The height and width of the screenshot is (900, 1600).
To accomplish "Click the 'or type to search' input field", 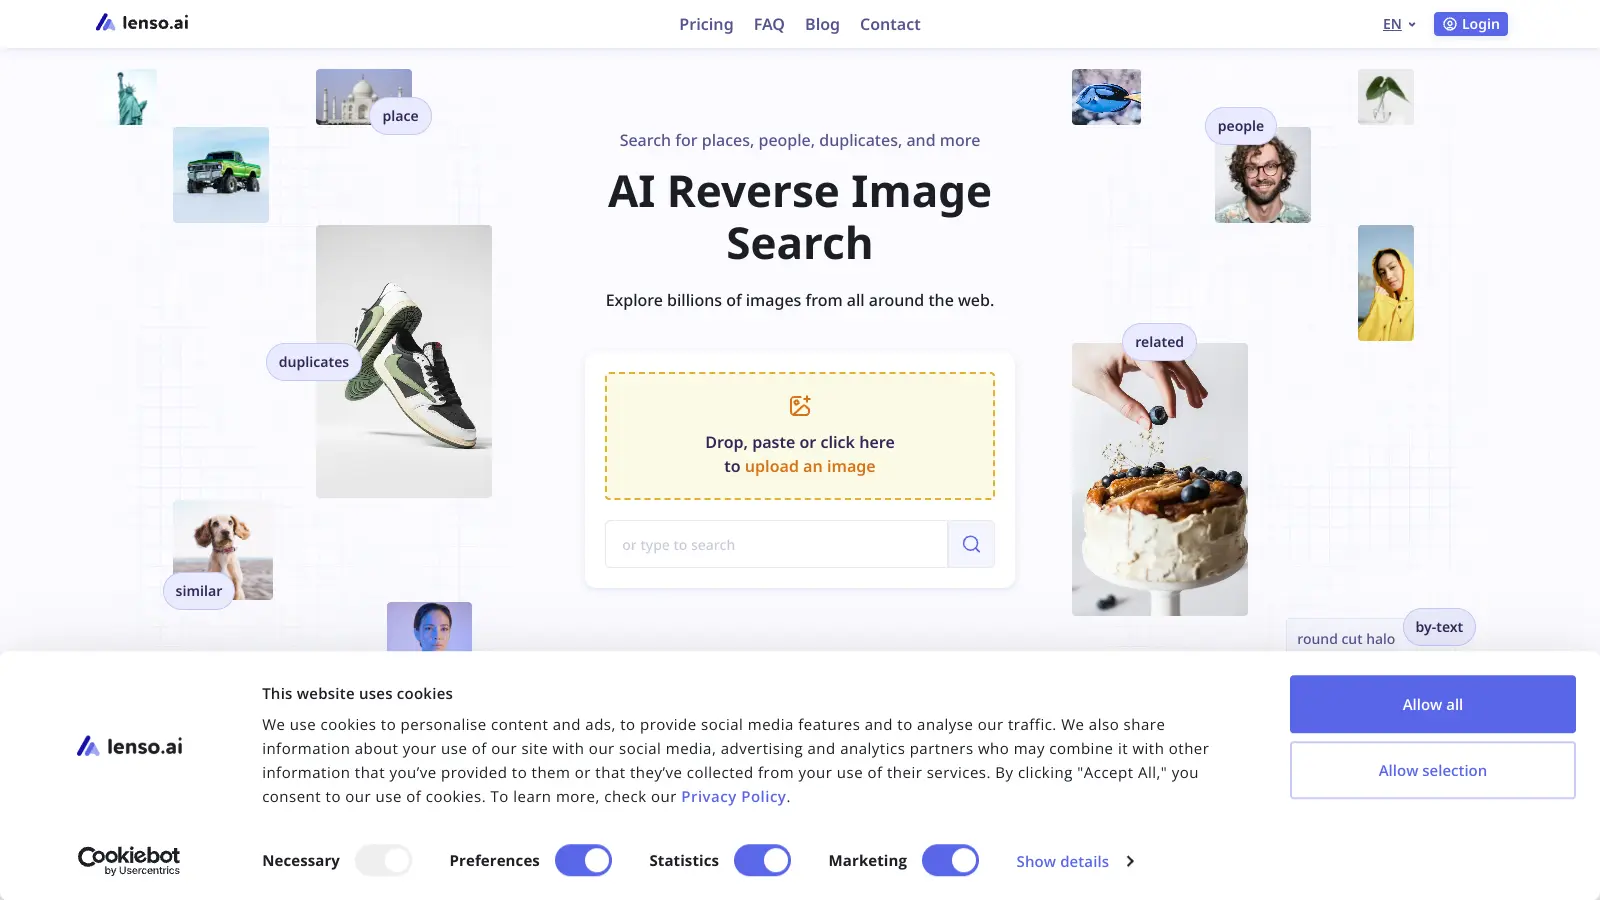I will pos(777,543).
